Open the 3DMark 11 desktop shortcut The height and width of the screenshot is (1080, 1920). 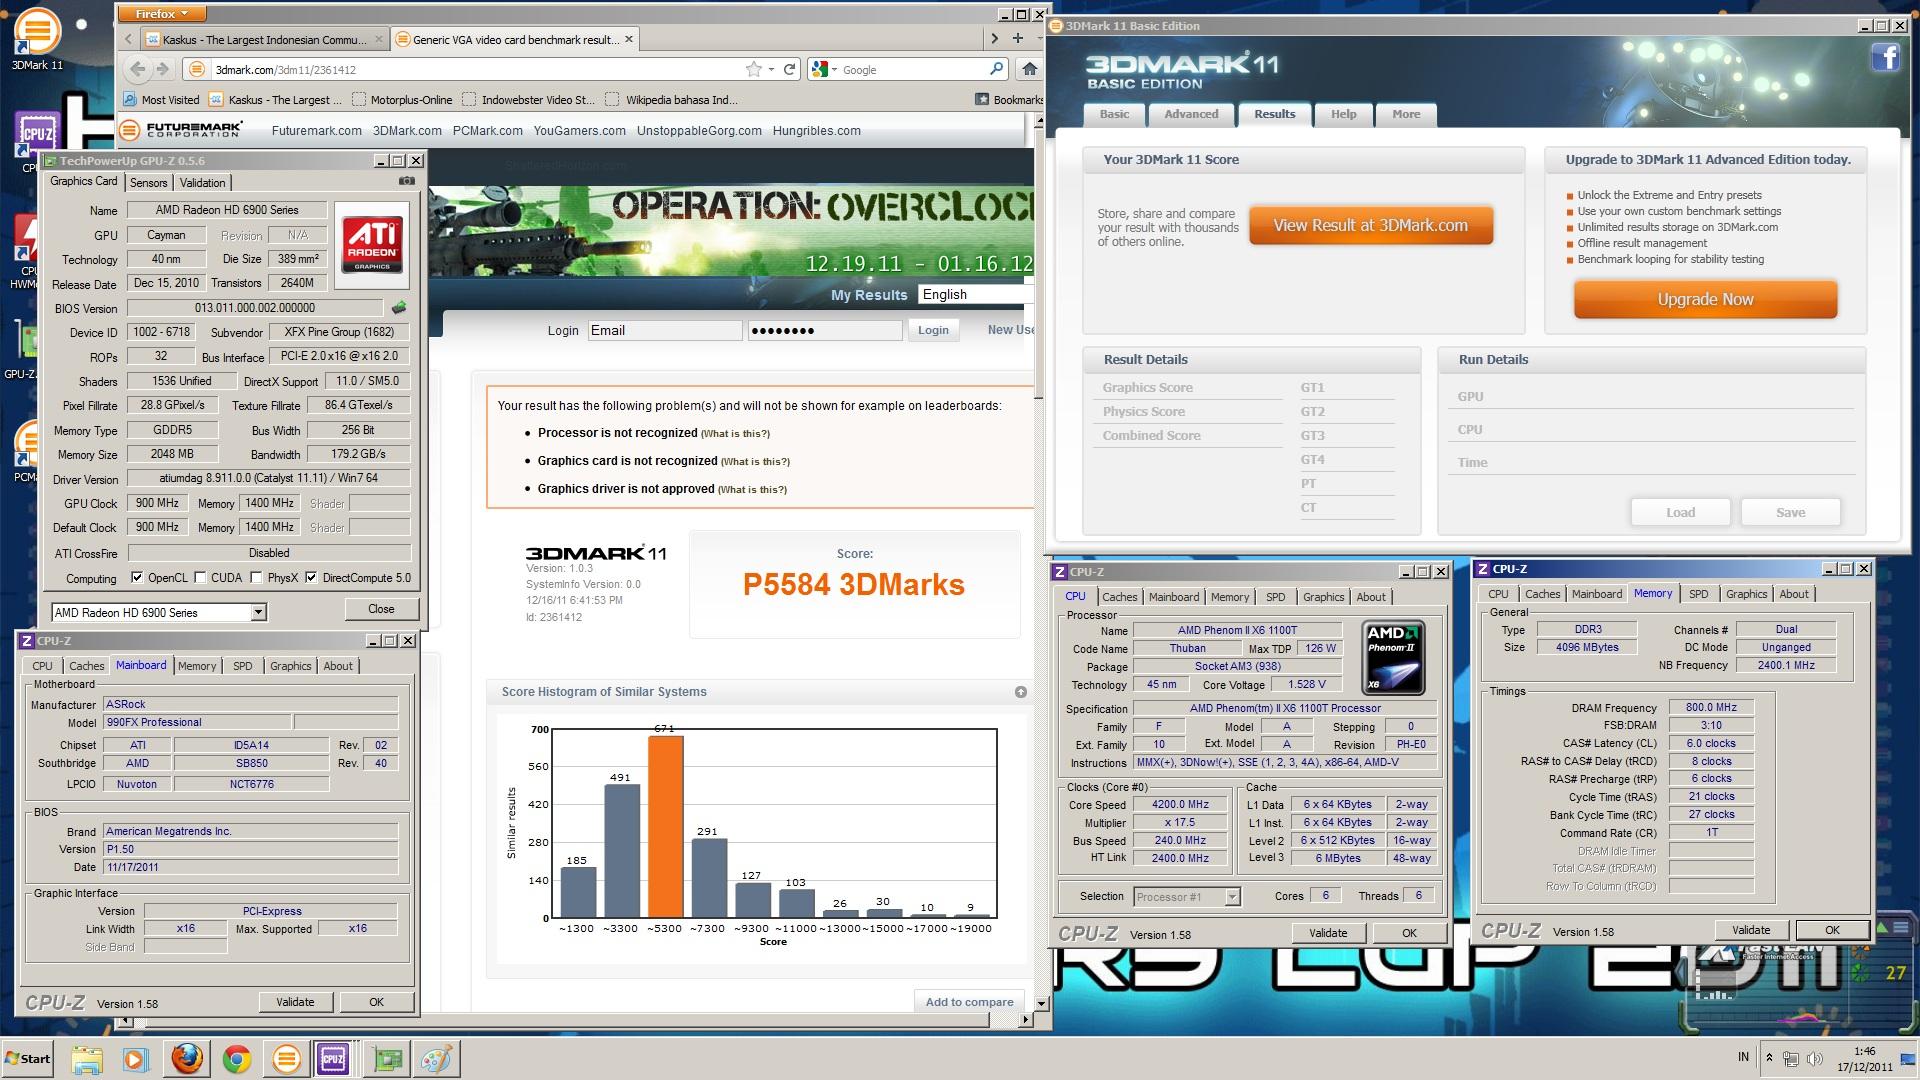pos(36,38)
